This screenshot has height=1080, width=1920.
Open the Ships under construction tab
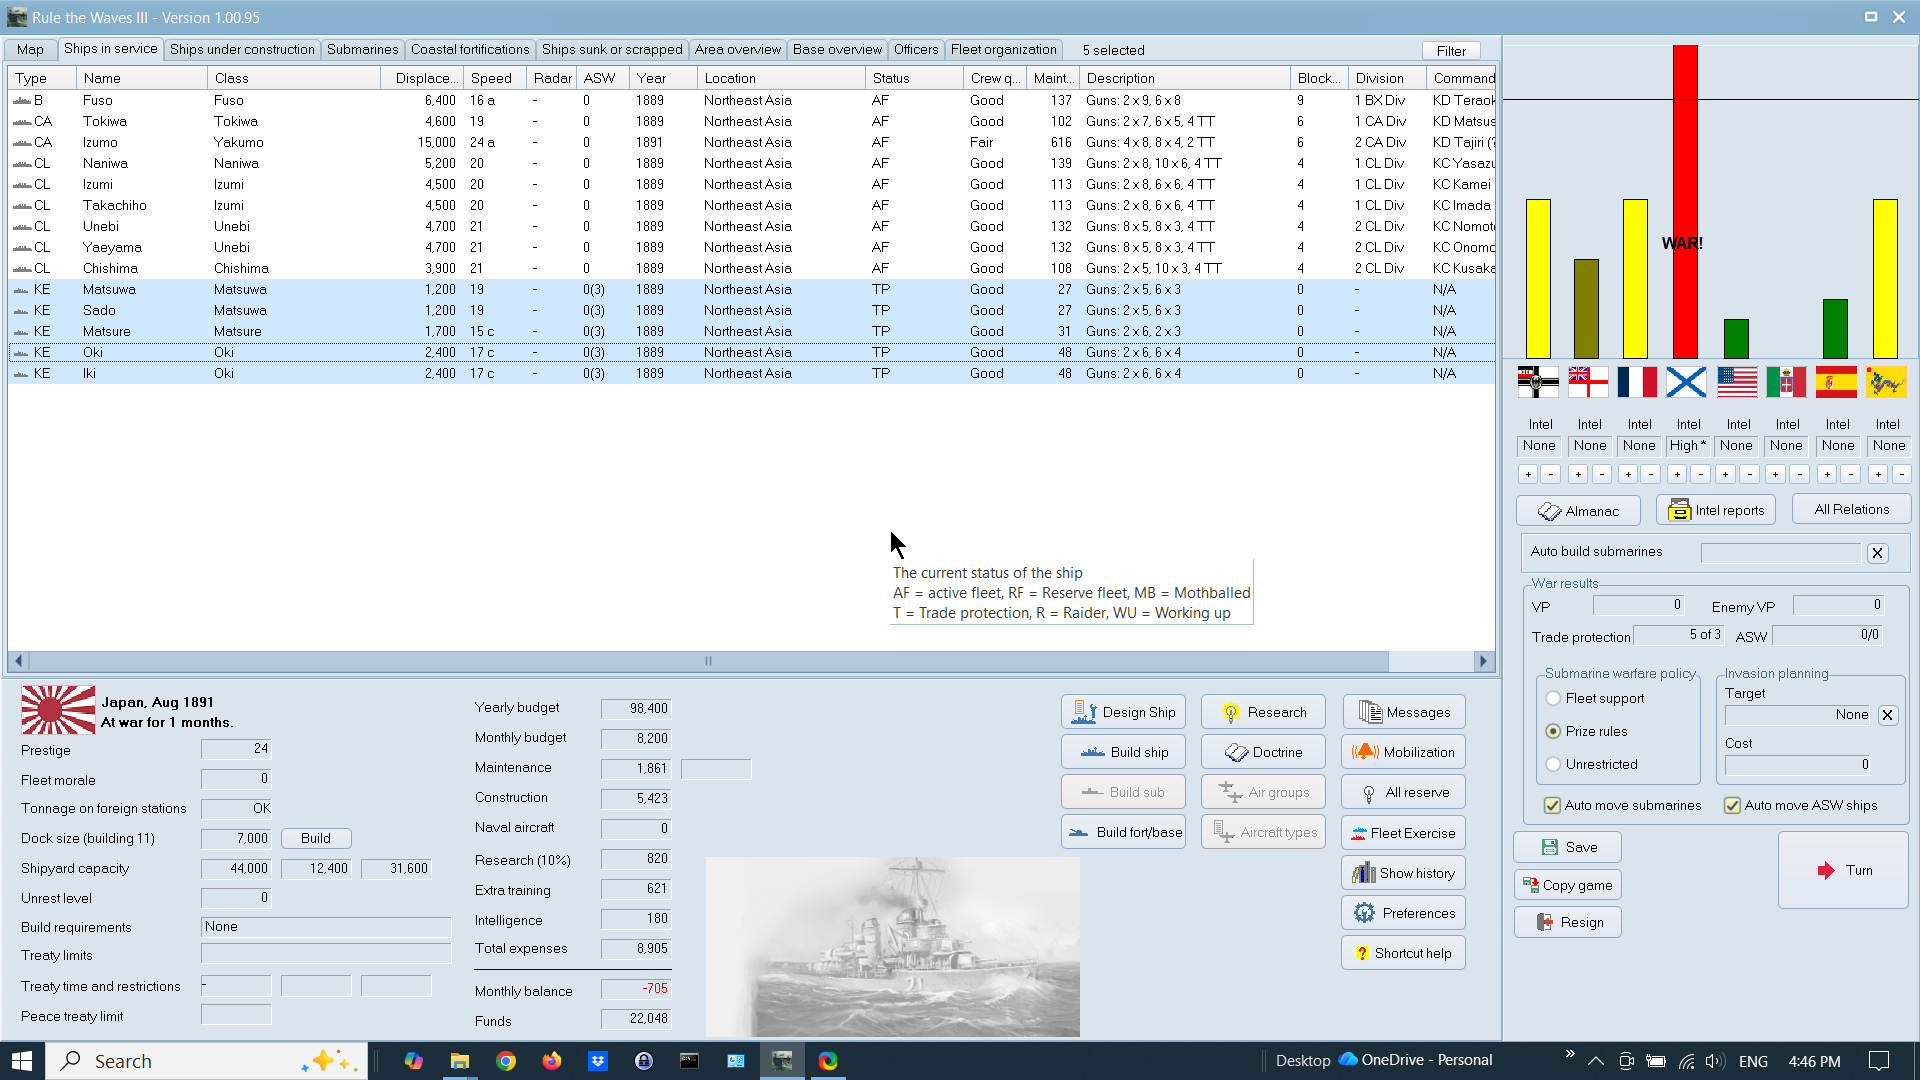click(x=242, y=50)
